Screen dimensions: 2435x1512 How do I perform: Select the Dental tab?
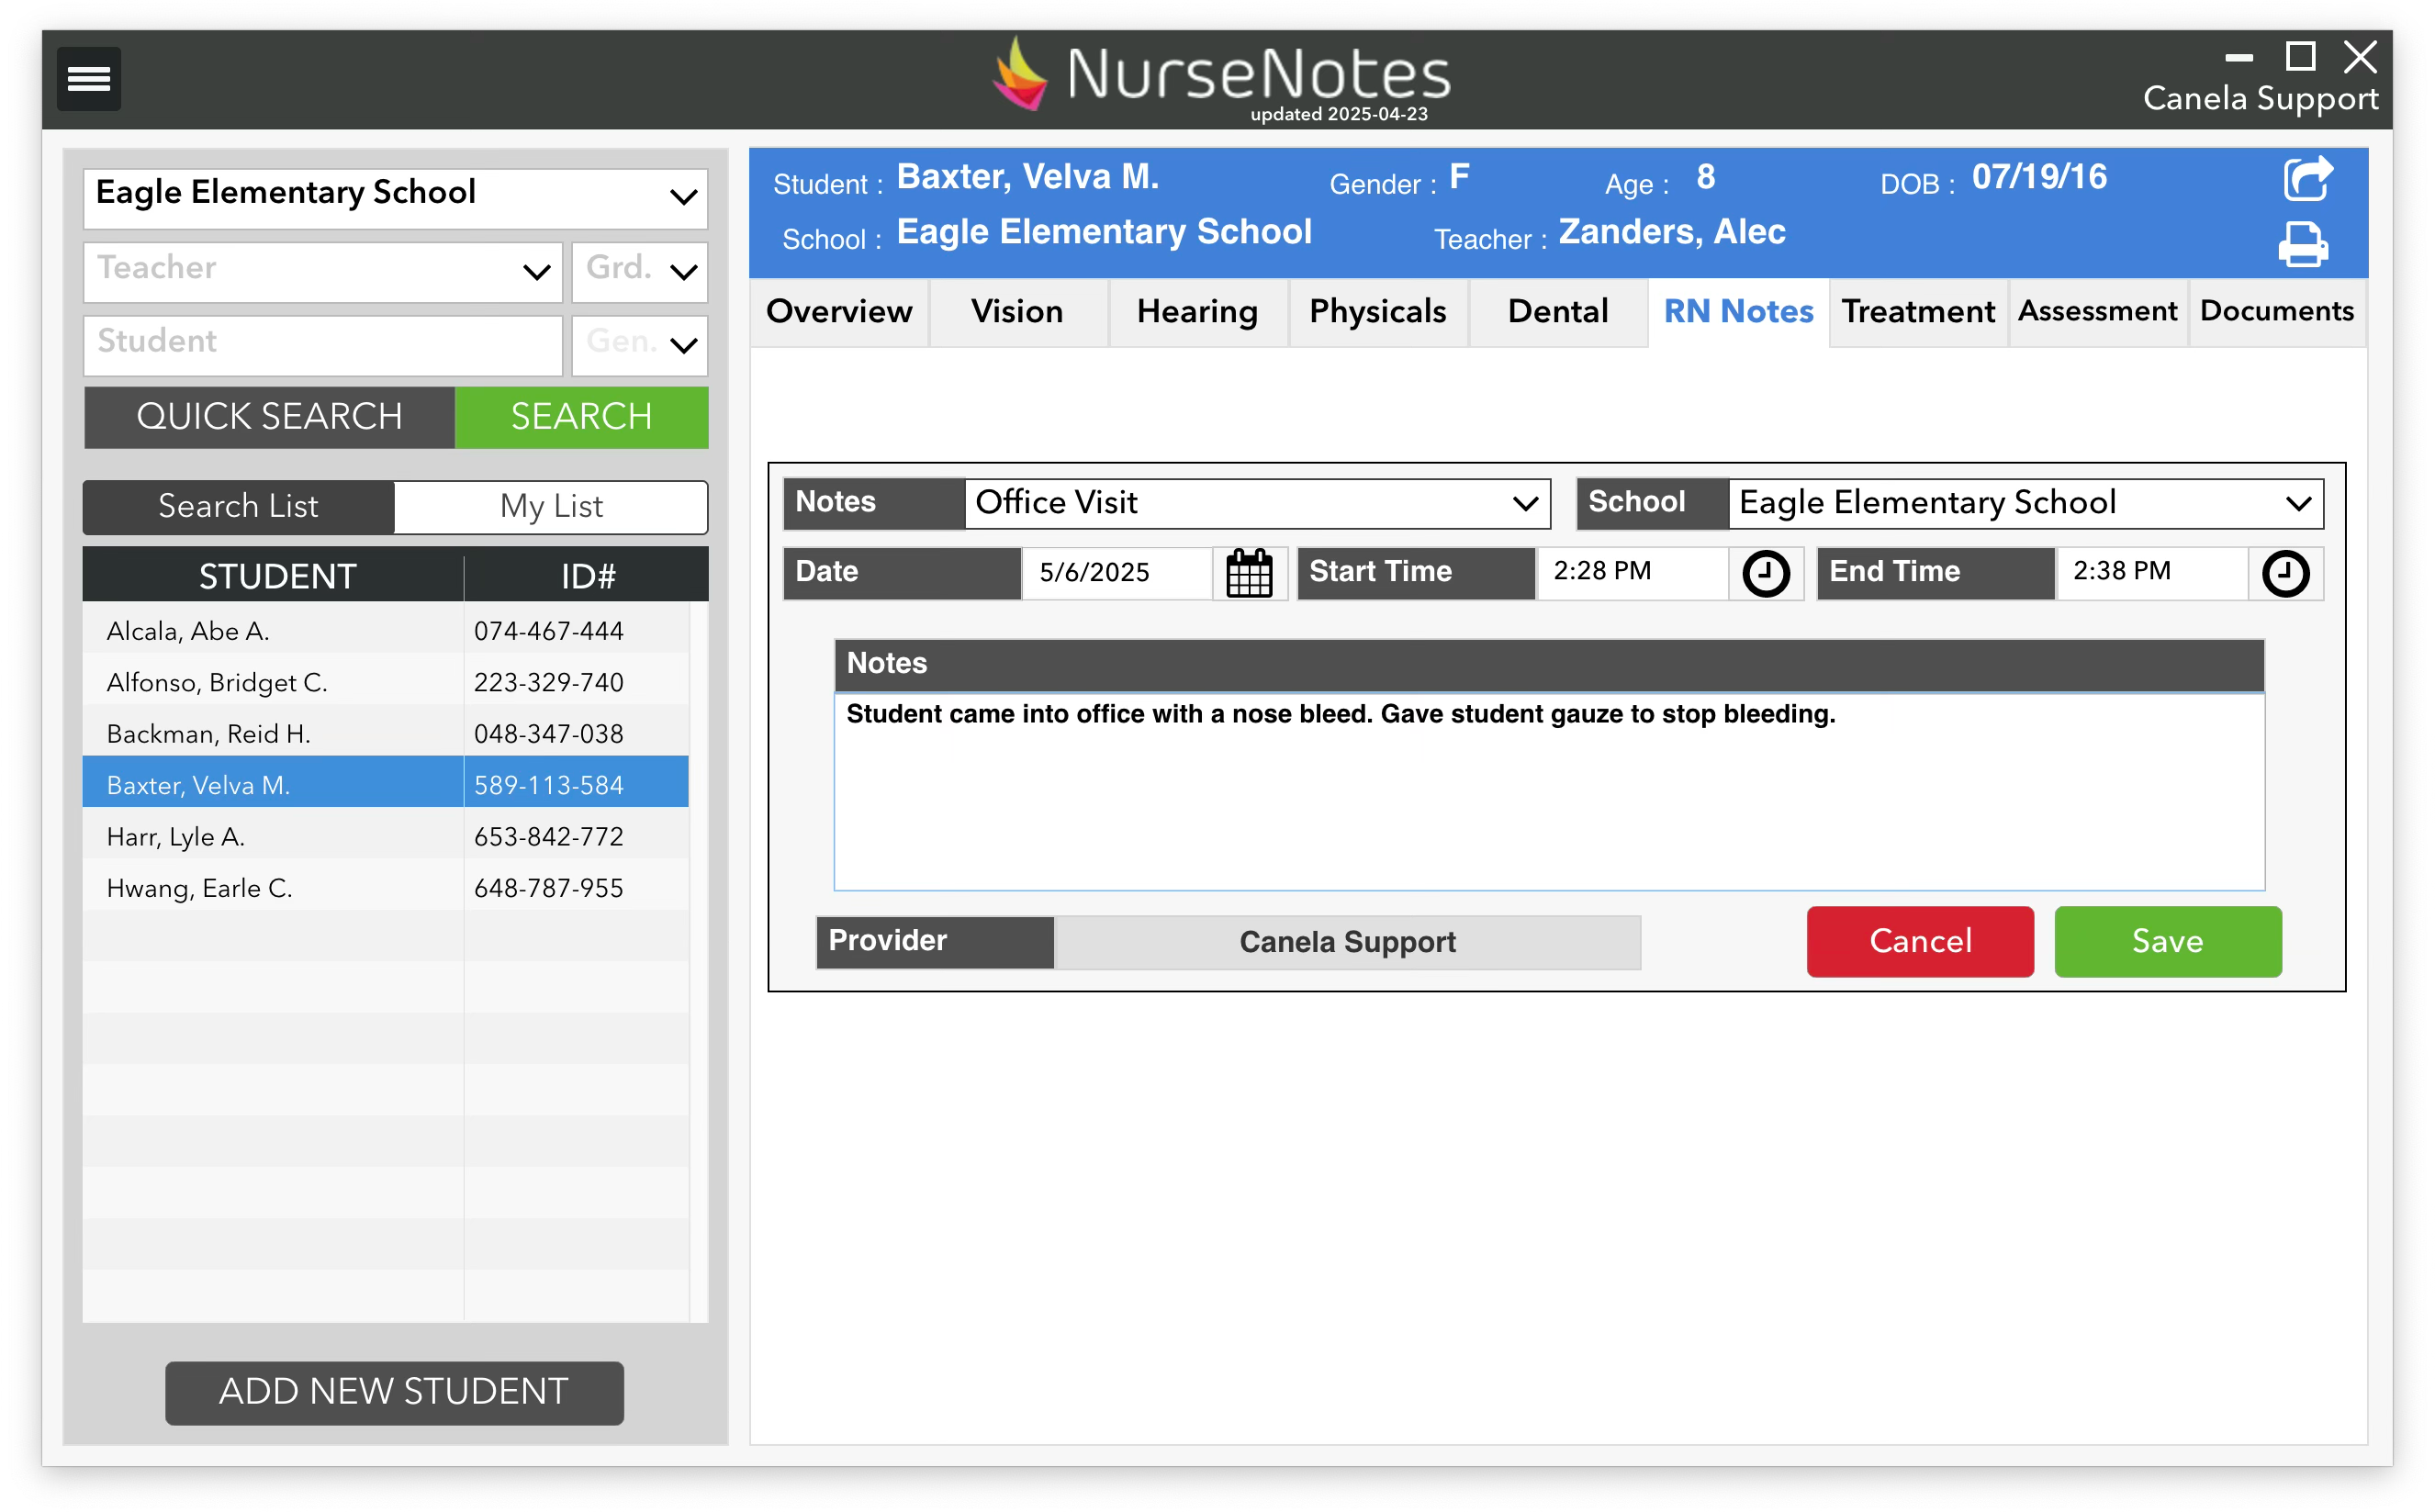point(1556,312)
